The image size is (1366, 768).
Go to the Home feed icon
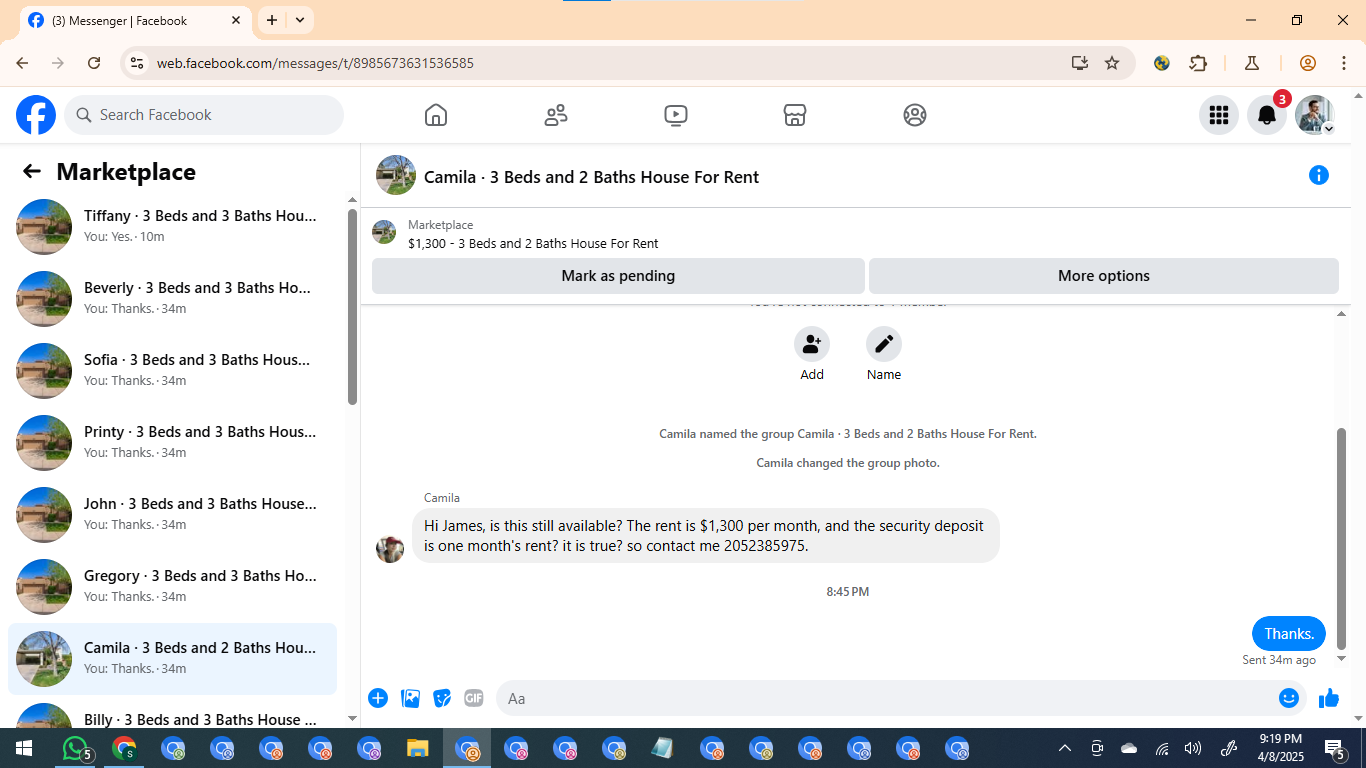coord(436,115)
